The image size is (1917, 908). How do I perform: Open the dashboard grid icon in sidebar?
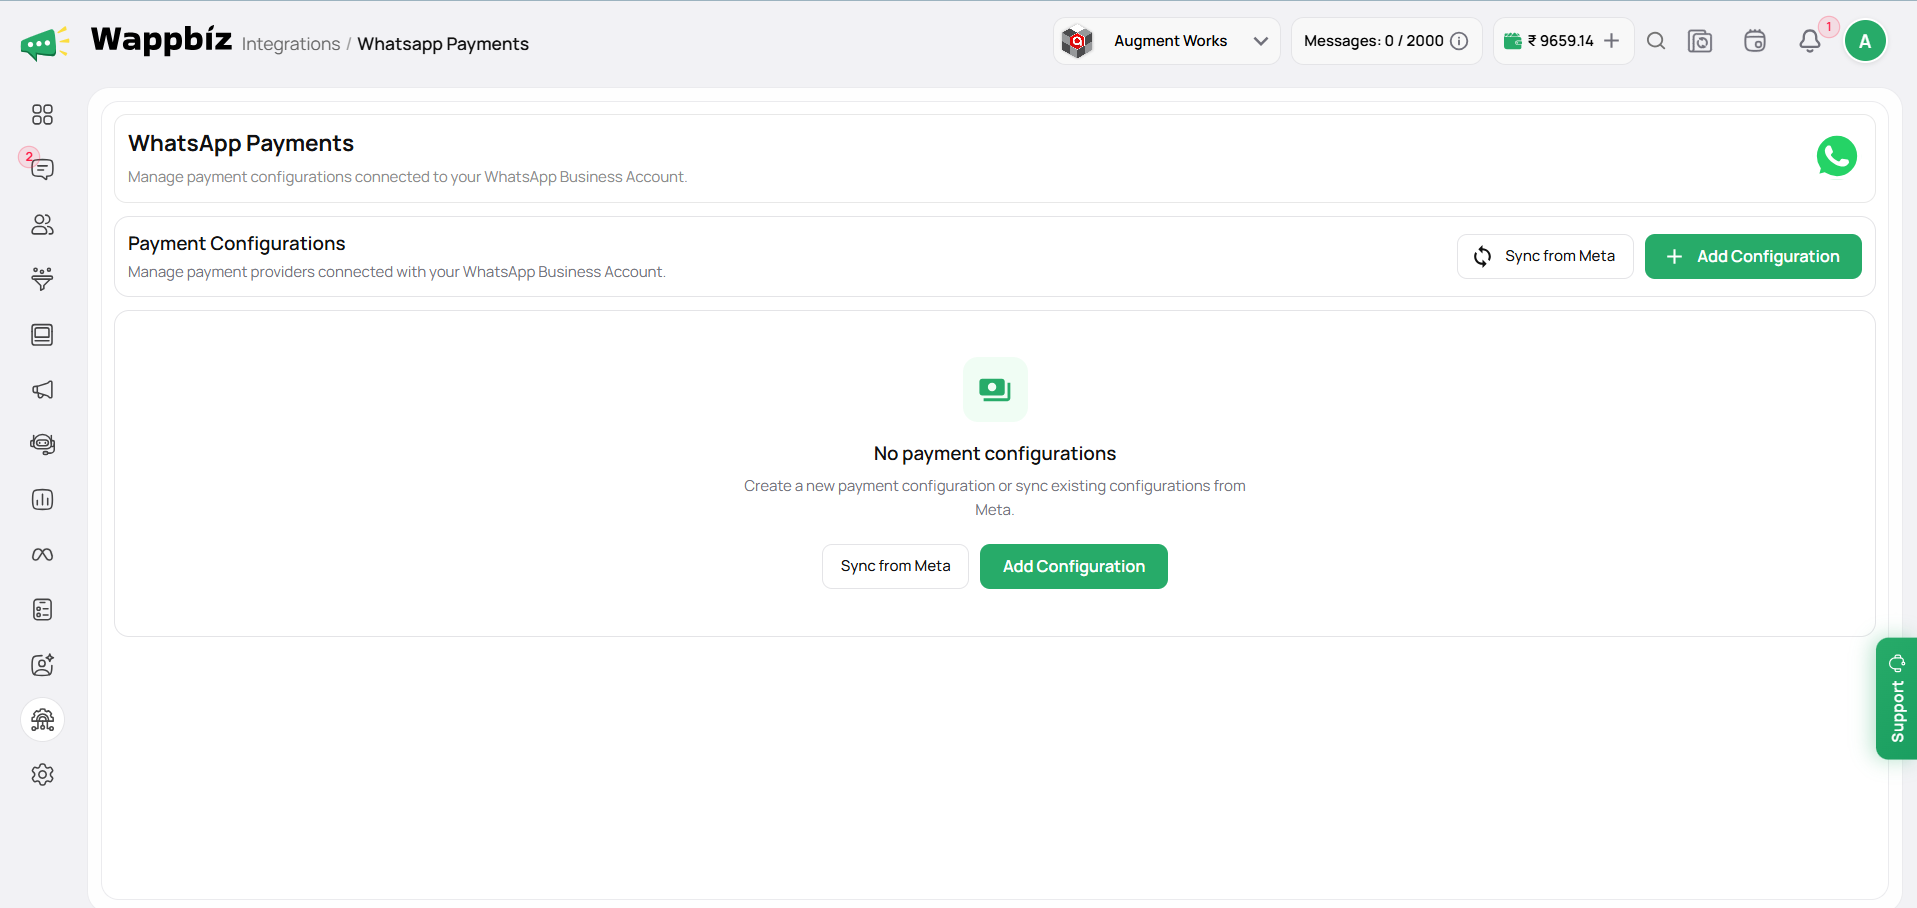pyautogui.click(x=42, y=115)
